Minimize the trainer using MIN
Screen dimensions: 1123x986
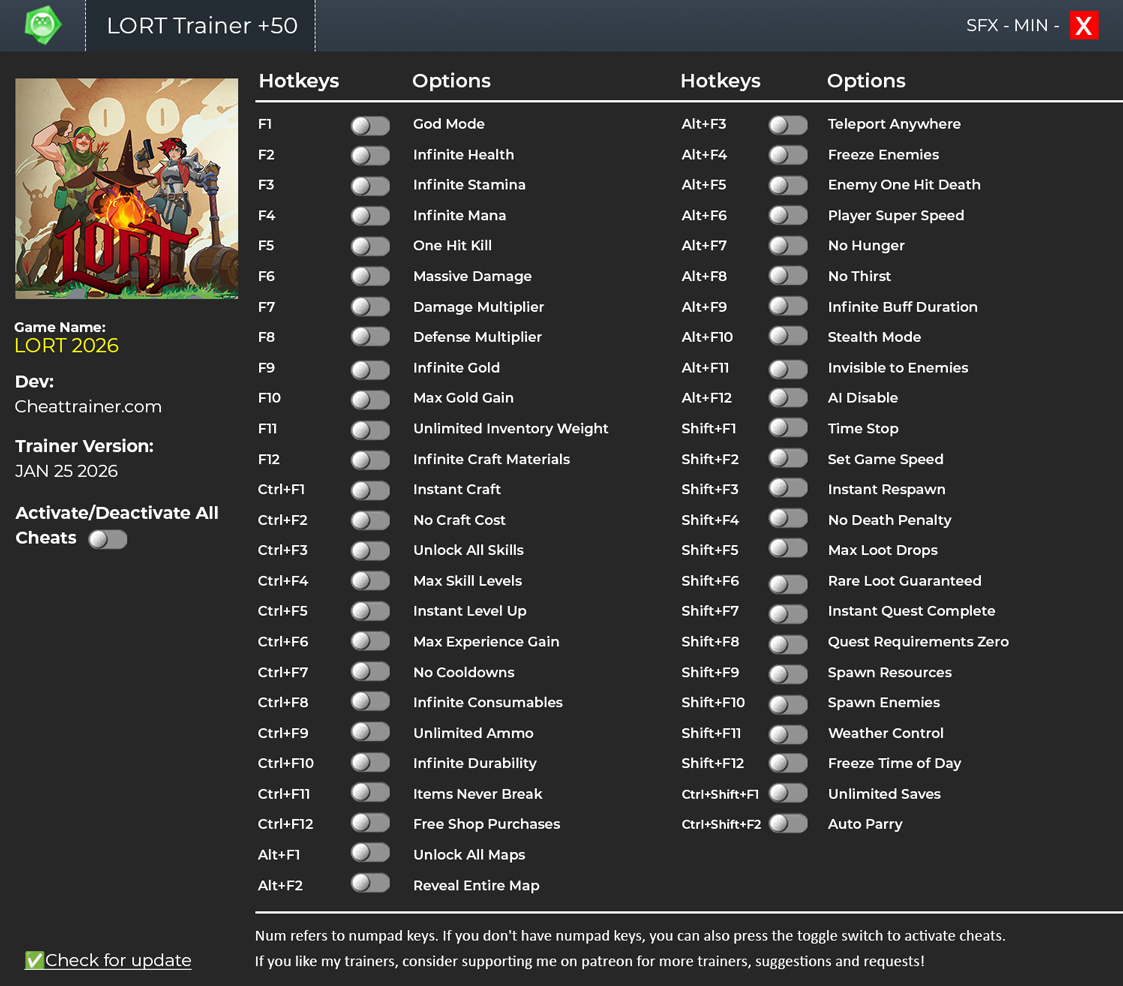(1030, 26)
